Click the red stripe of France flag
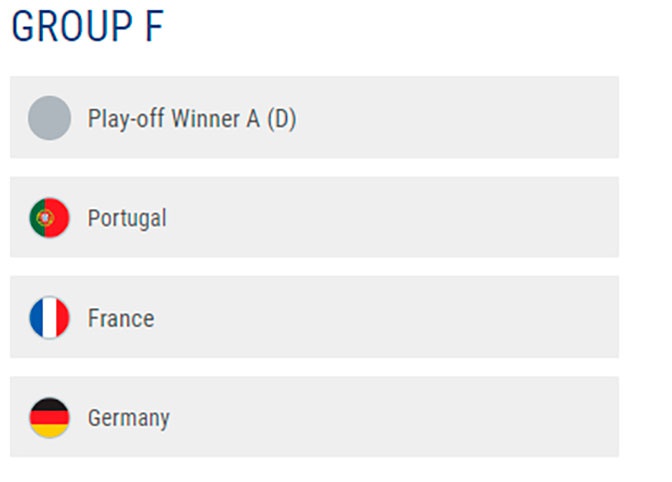 tap(63, 317)
